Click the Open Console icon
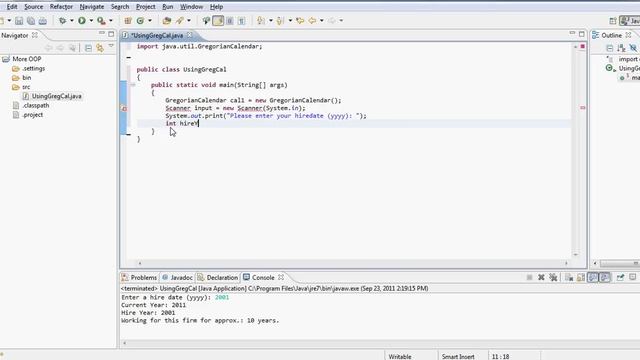640x360 pixels. tap(633, 277)
